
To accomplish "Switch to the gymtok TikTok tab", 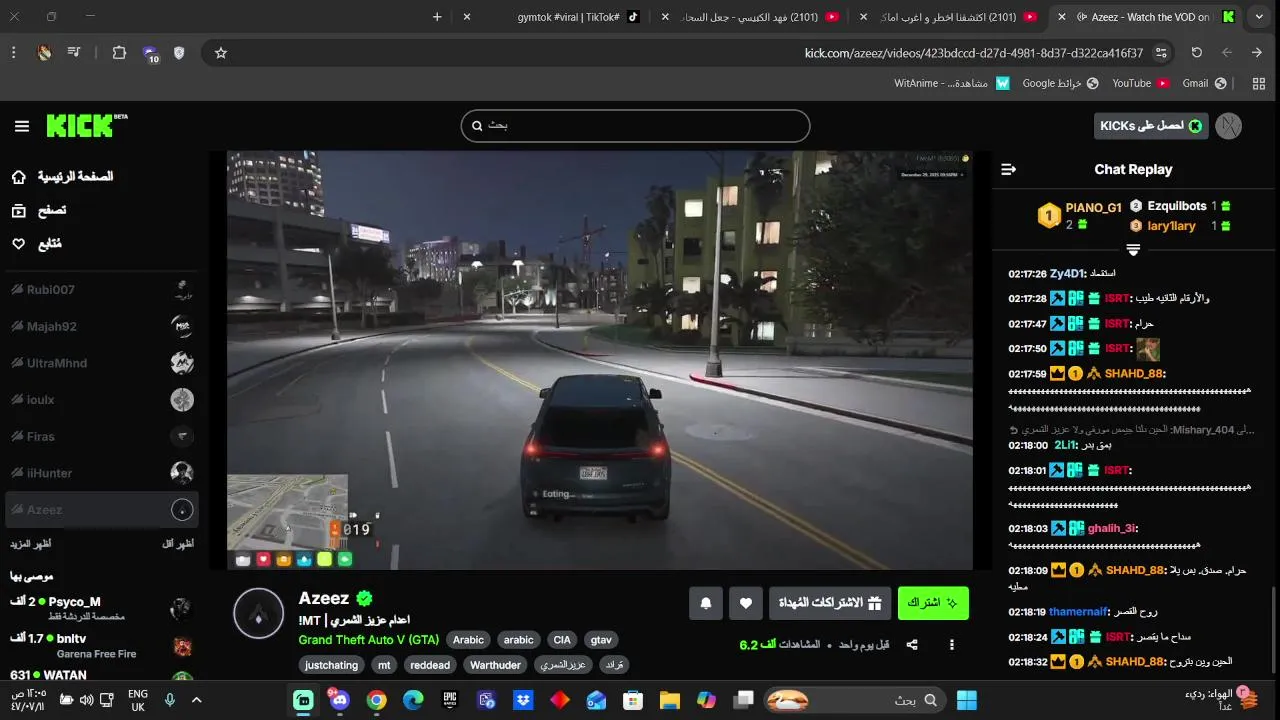I will (567, 17).
